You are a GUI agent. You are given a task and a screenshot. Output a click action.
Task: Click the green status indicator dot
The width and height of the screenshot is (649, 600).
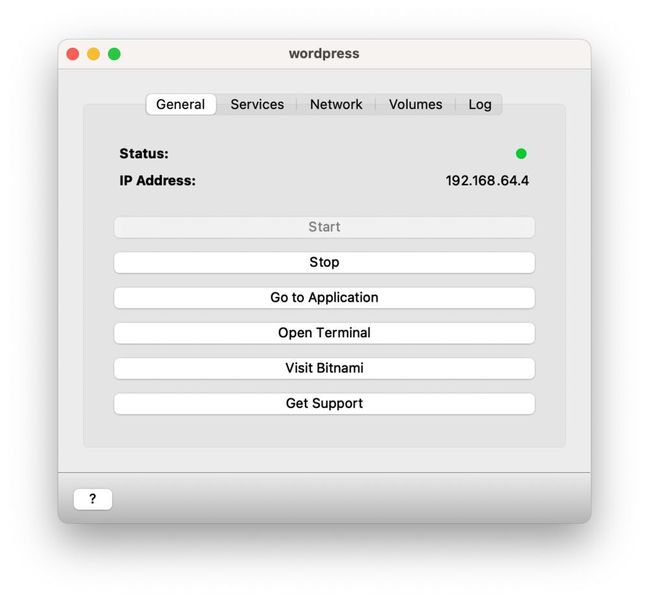(521, 154)
